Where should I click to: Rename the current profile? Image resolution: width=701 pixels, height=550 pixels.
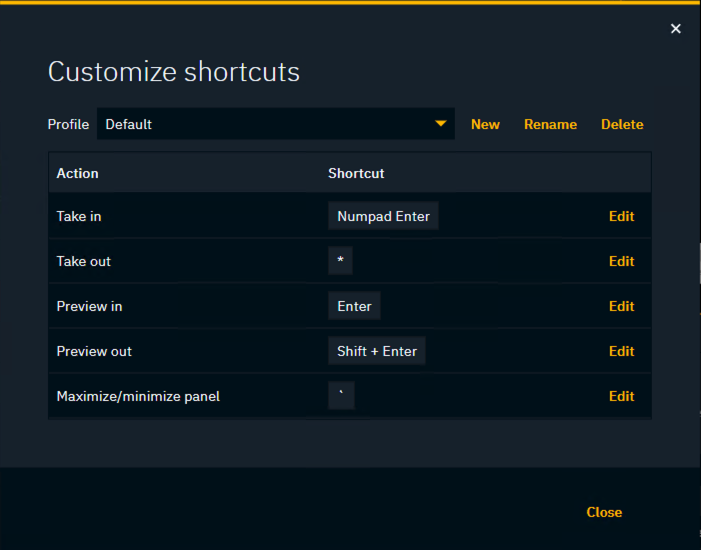coord(550,124)
